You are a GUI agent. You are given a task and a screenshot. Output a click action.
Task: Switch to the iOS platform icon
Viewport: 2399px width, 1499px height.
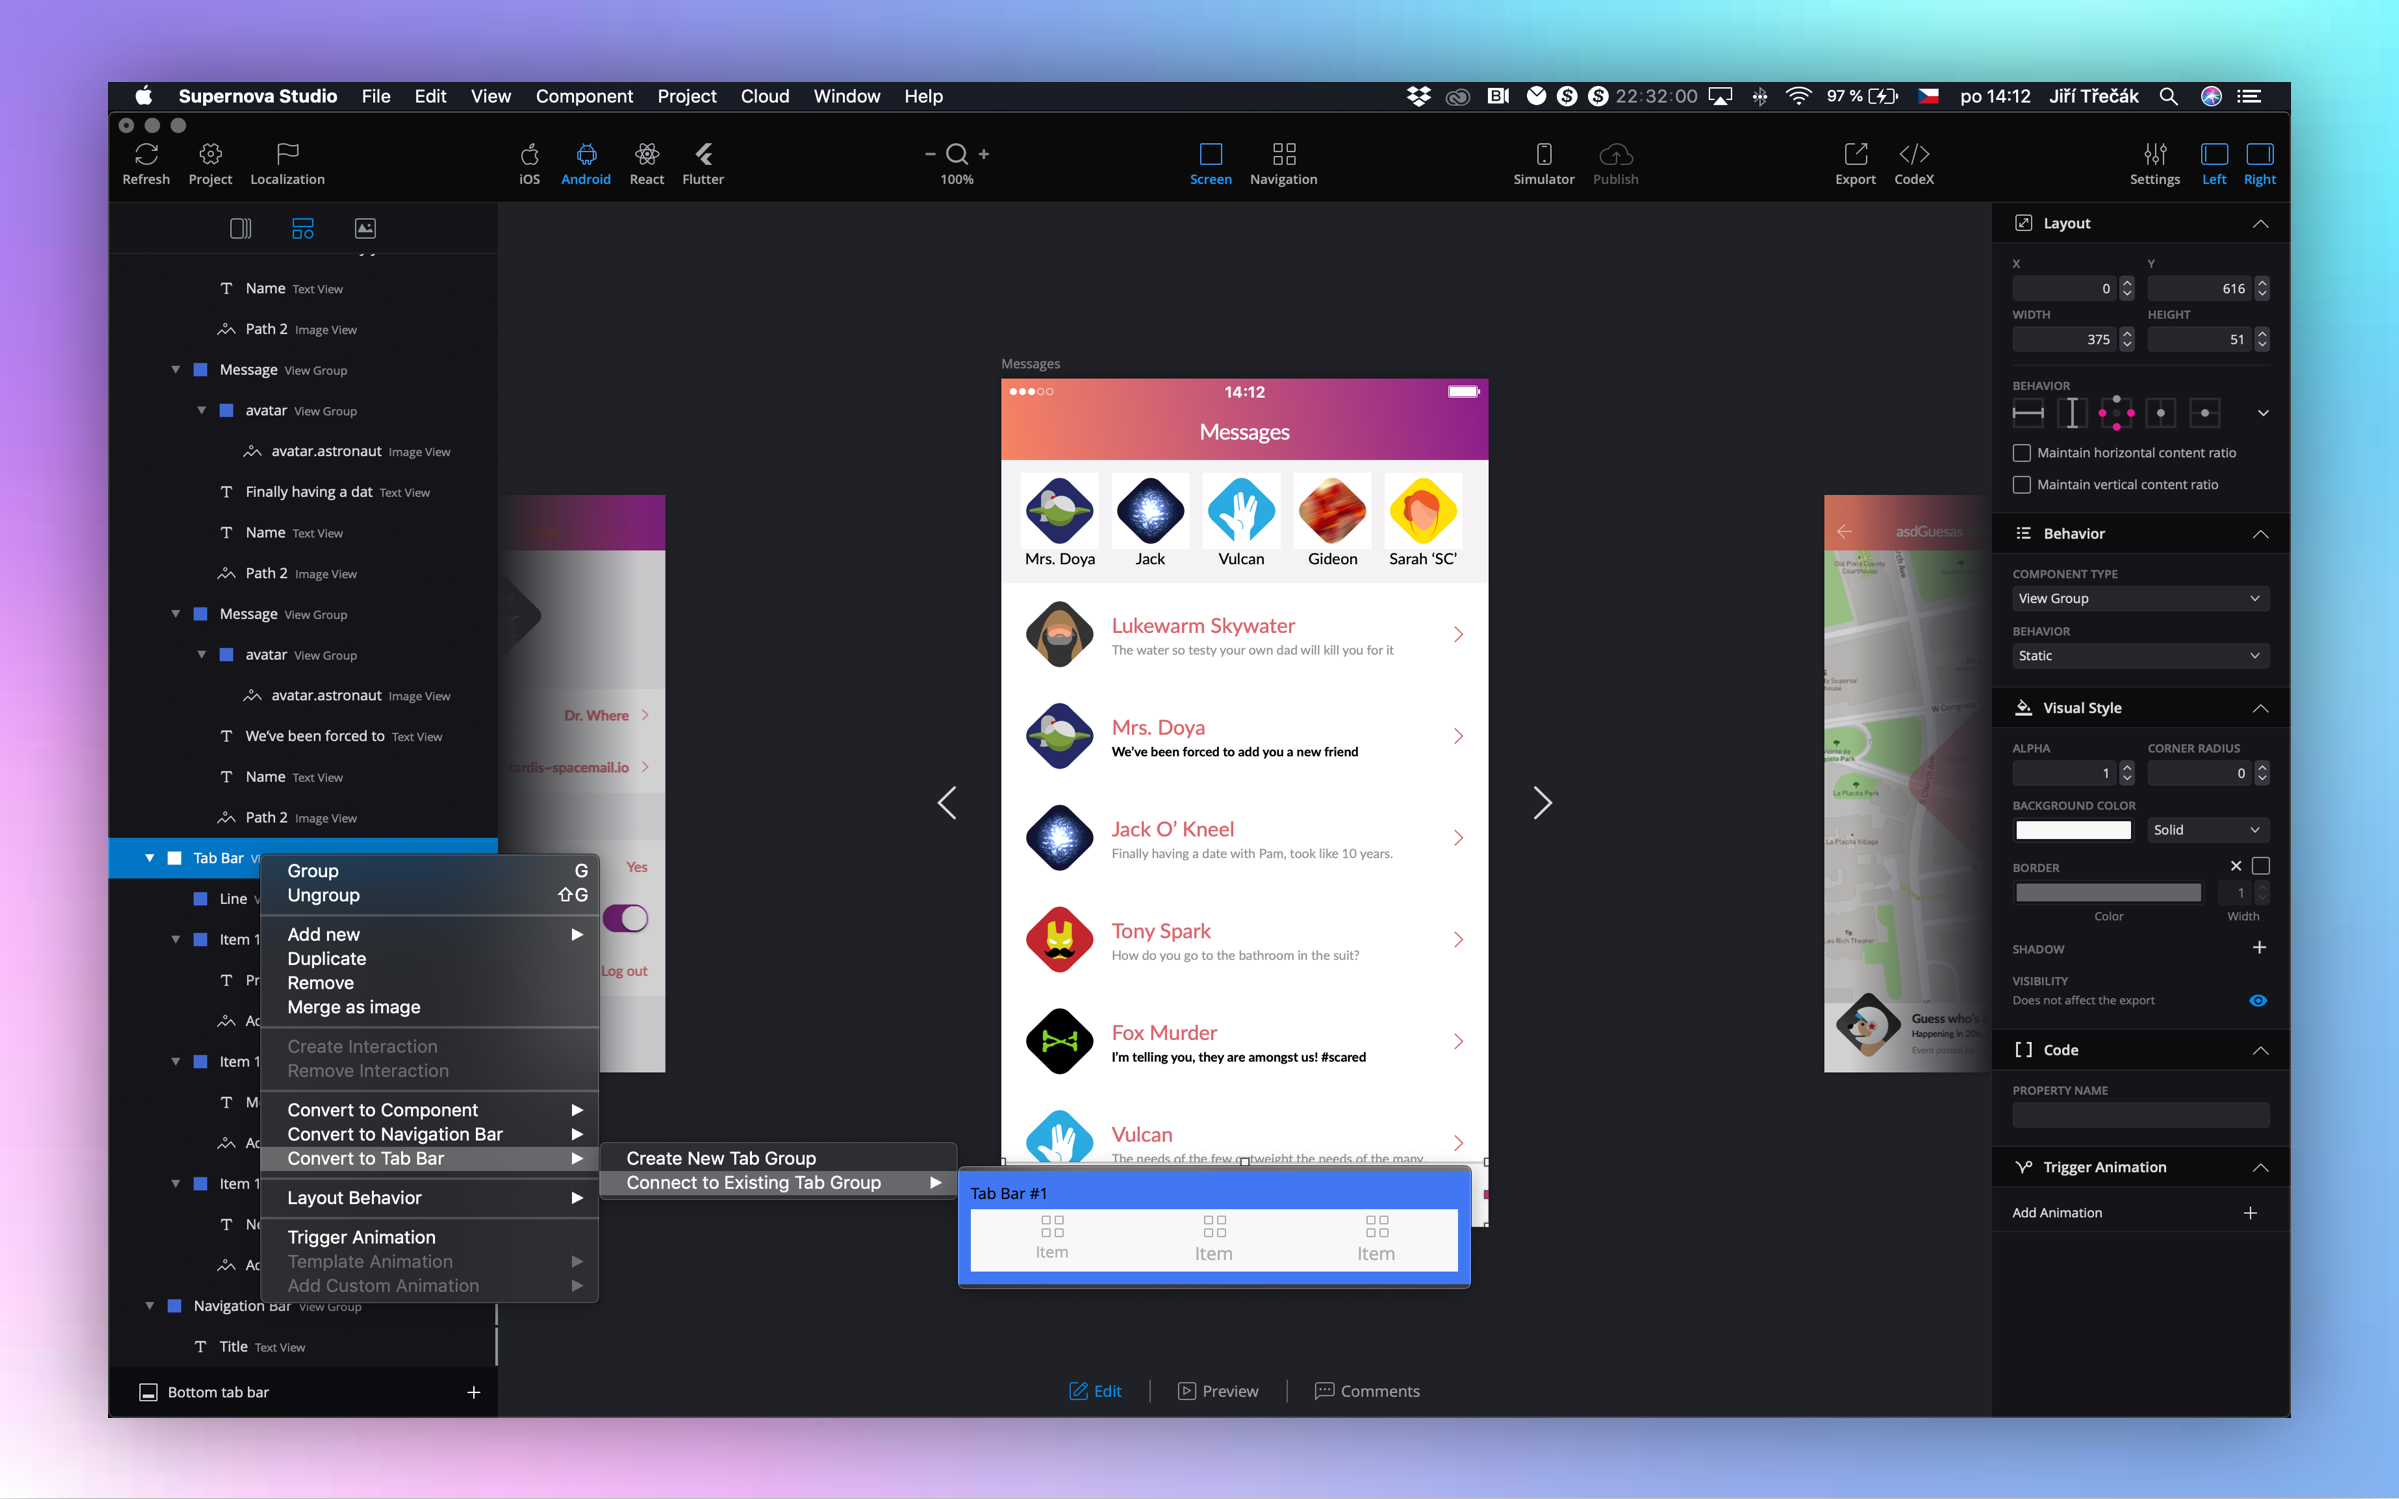[529, 154]
